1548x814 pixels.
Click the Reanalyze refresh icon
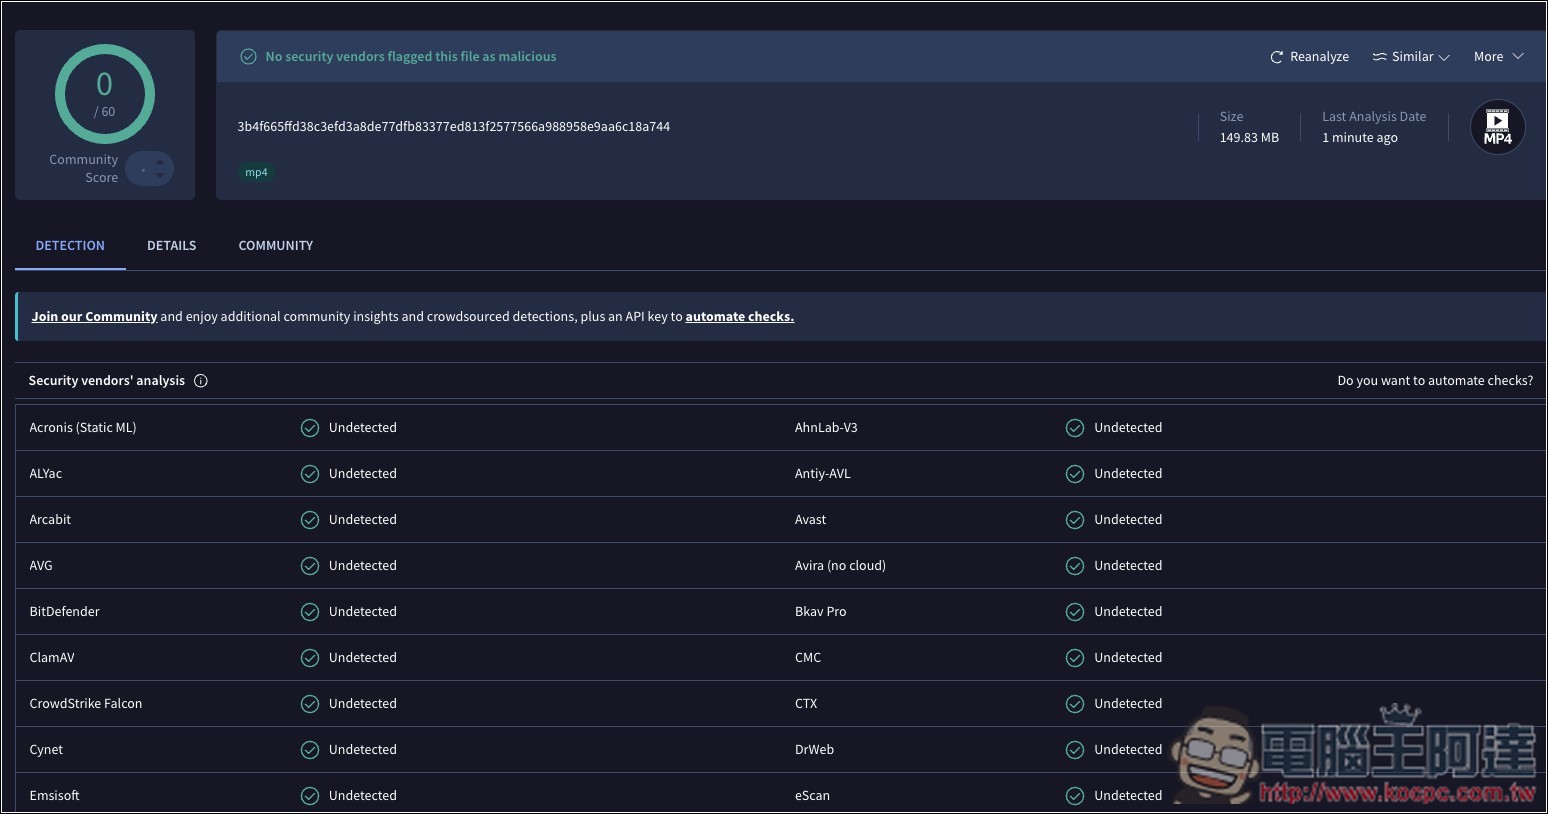pos(1276,57)
